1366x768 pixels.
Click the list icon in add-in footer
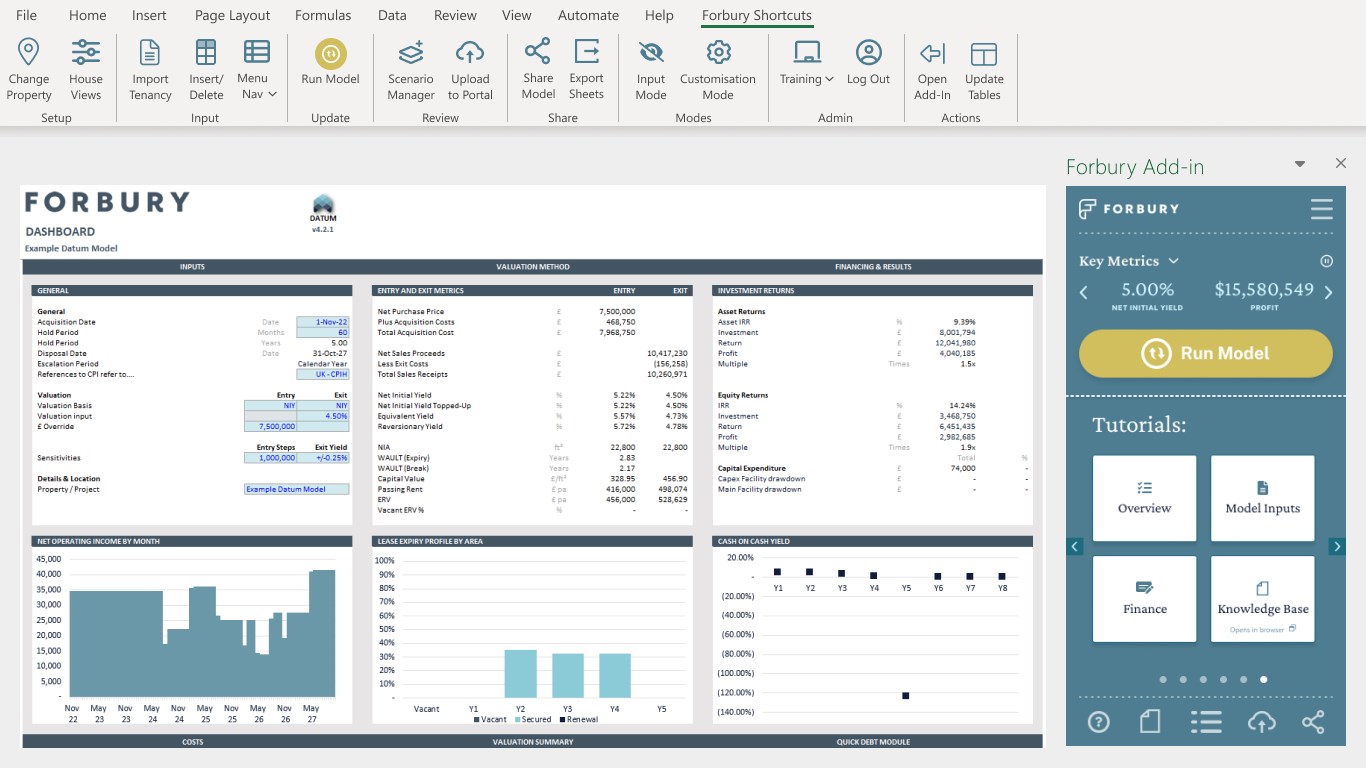(1206, 721)
